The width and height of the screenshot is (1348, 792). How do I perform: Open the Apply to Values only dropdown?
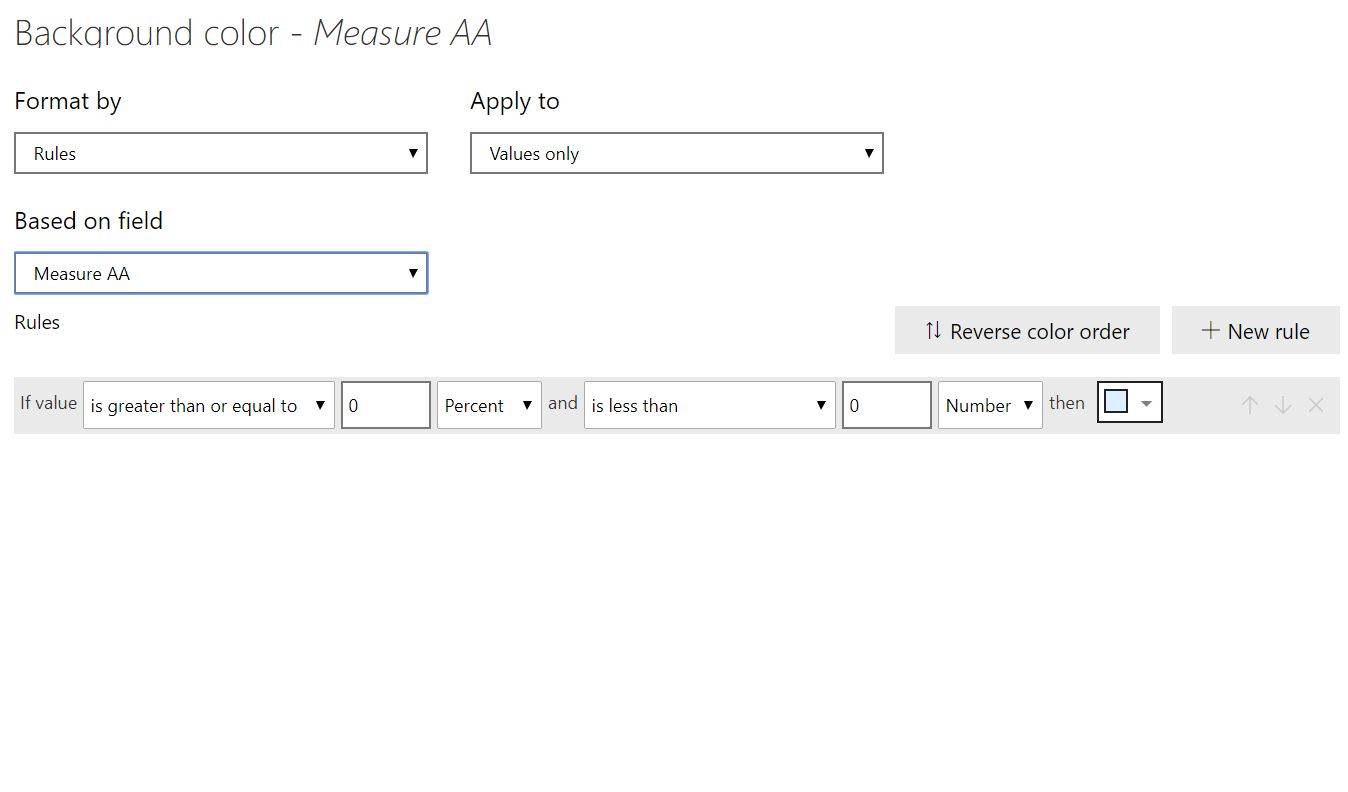pos(677,153)
